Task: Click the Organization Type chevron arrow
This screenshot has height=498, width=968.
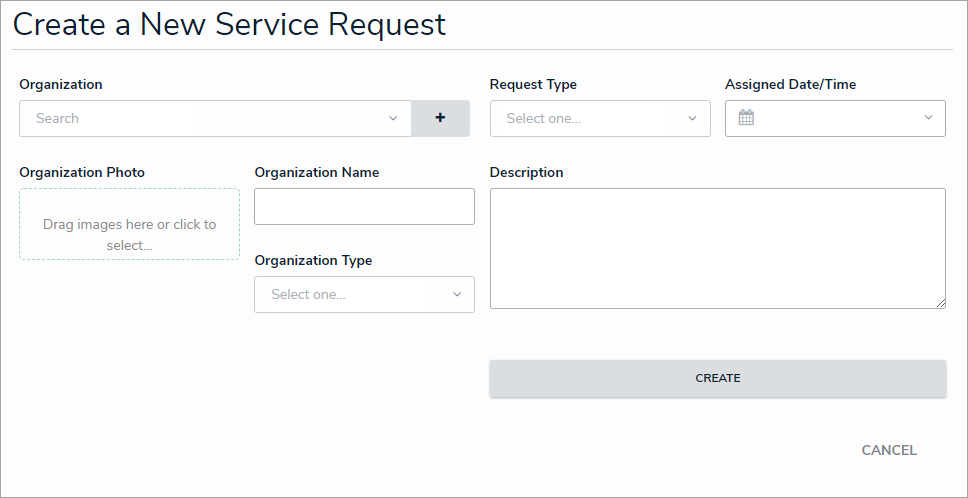Action: [x=457, y=294]
